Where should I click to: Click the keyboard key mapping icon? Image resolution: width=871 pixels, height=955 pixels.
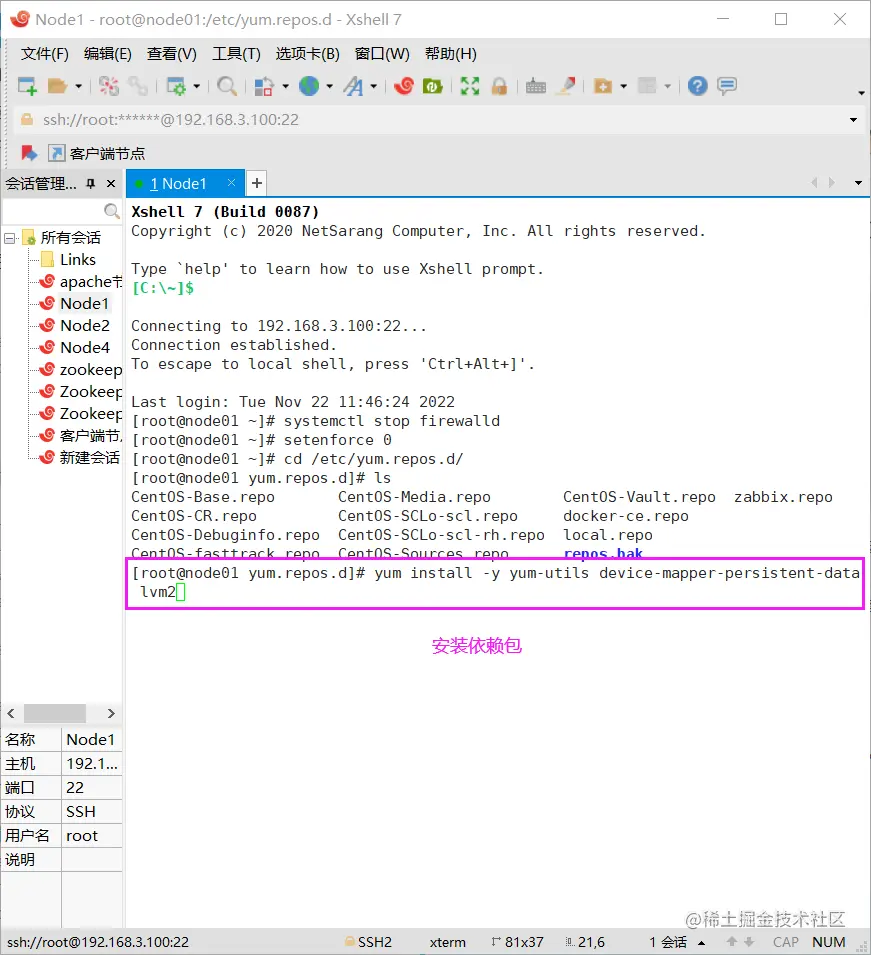[x=536, y=86]
